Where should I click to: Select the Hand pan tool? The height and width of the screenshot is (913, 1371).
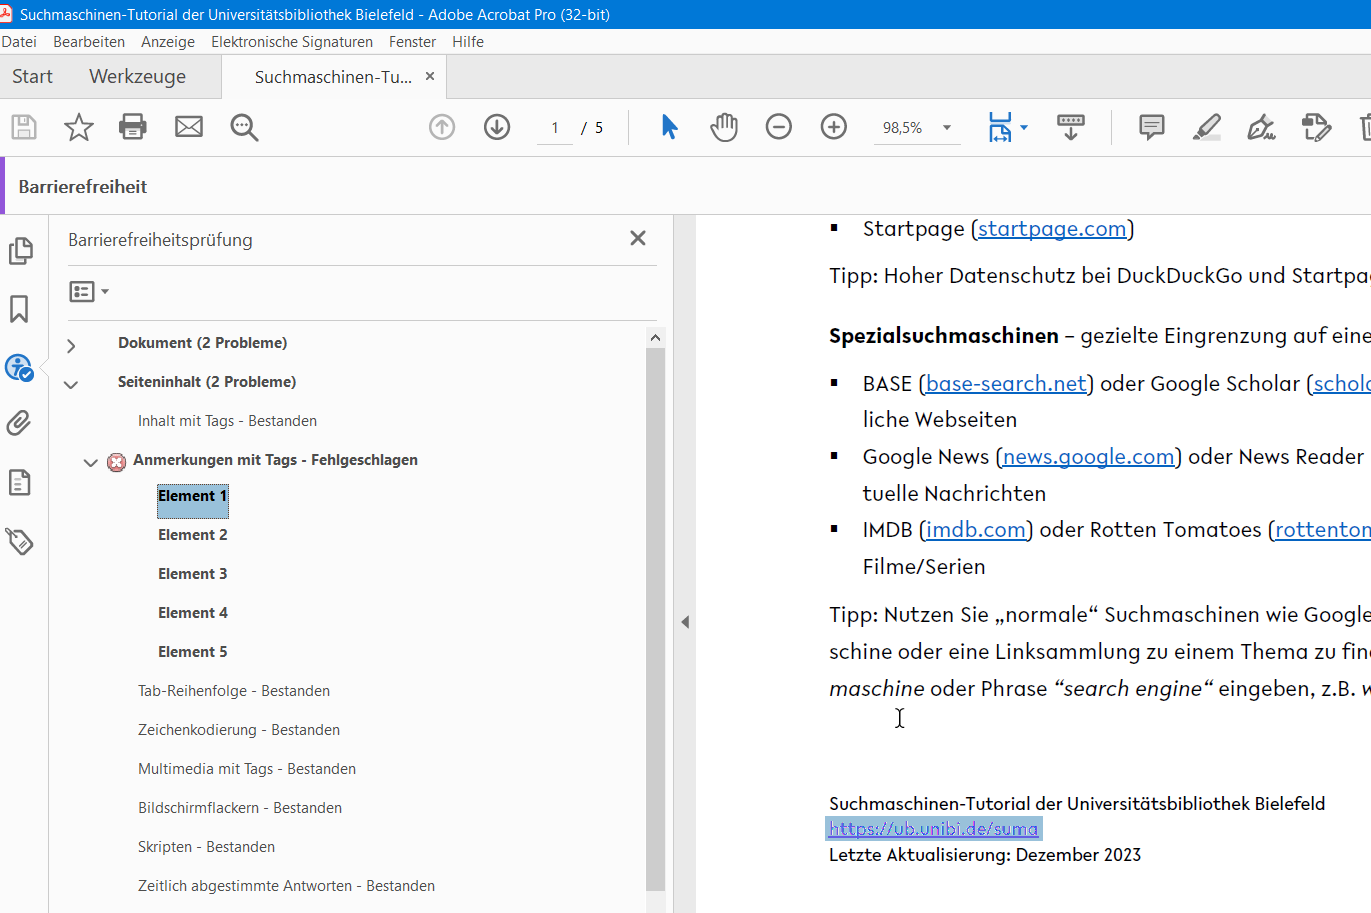pos(724,127)
